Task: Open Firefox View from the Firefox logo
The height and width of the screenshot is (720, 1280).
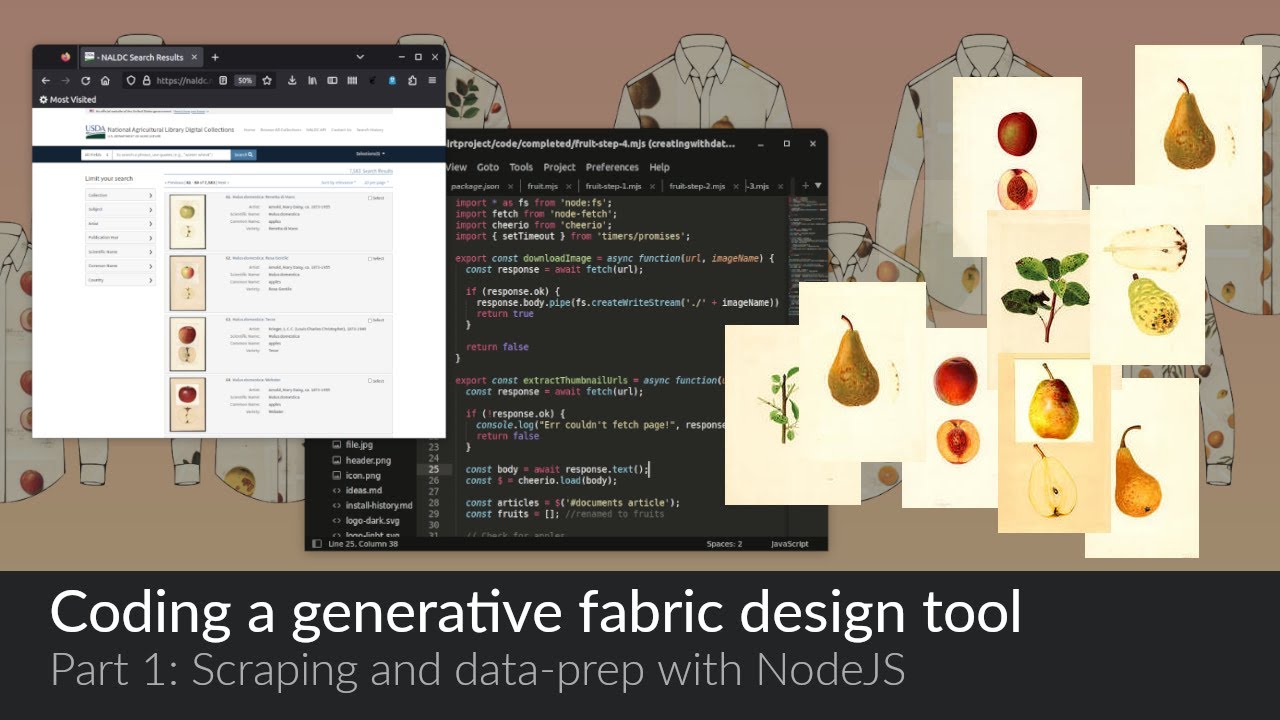Action: (x=66, y=57)
